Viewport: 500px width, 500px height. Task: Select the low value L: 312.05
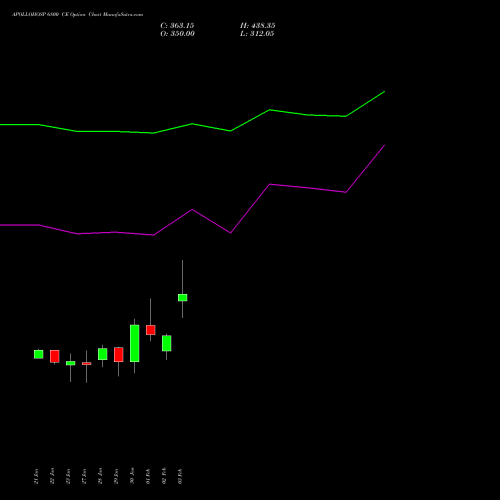[x=257, y=34]
